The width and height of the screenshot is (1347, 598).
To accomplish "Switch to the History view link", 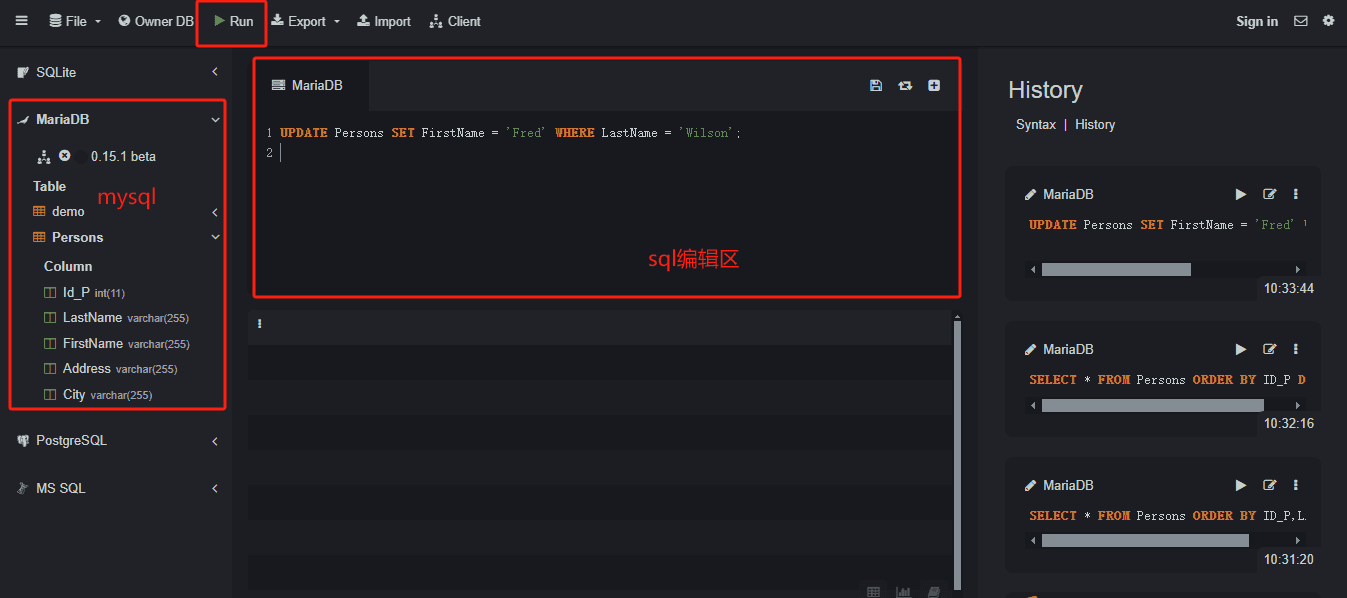I will click(1095, 125).
